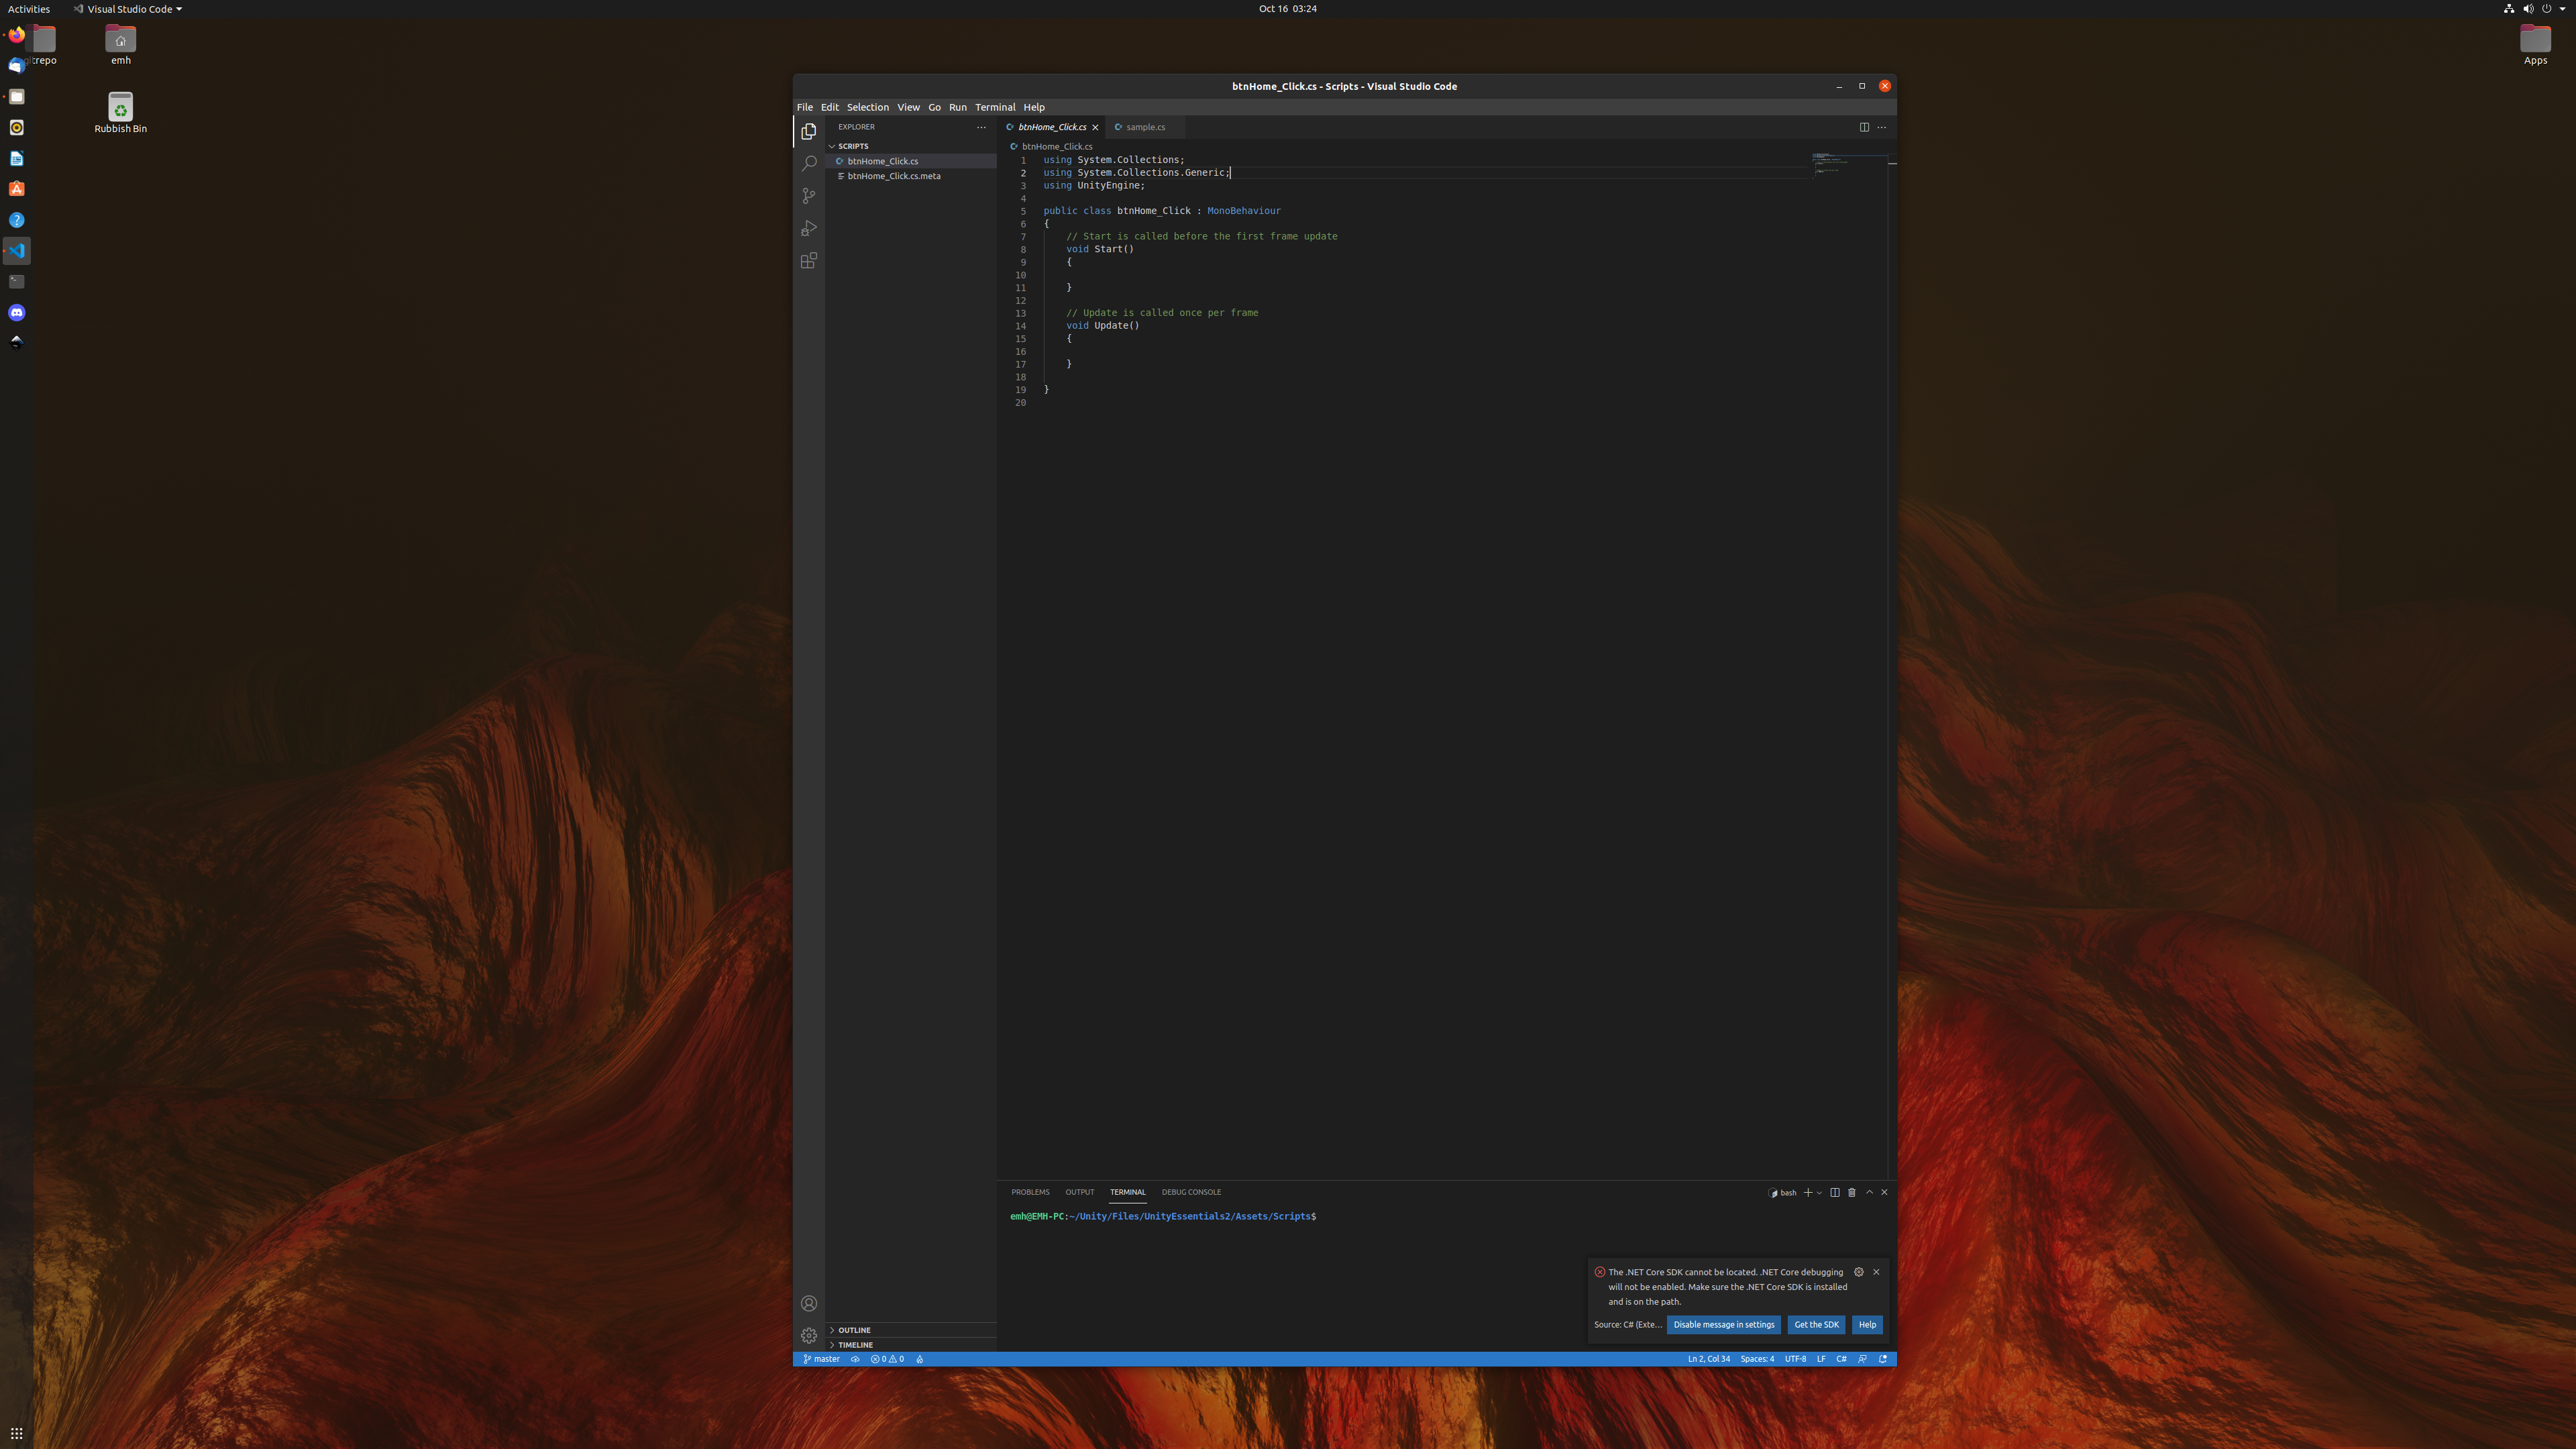Expand the OUTLINE section
Screen dimensions: 2576x1449
tap(910, 1330)
